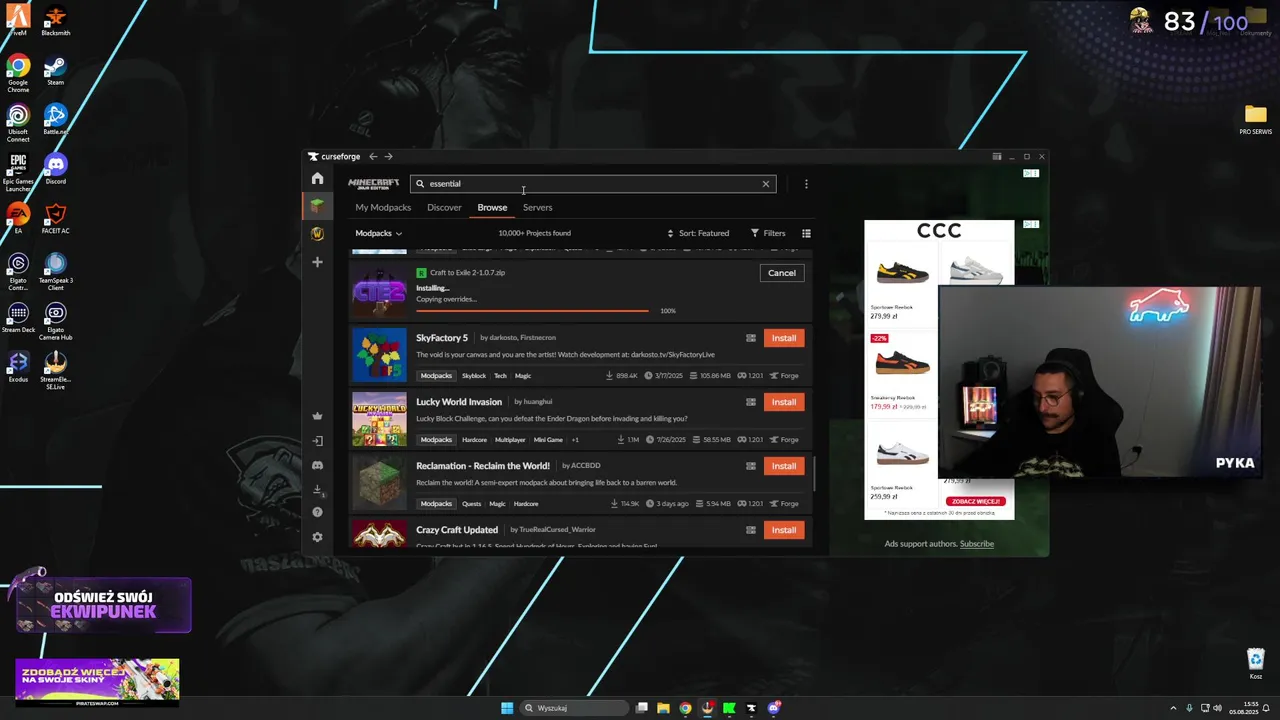Click the Quests tag on Reclamation
Image resolution: width=1280 pixels, height=720 pixels.
[471, 504]
